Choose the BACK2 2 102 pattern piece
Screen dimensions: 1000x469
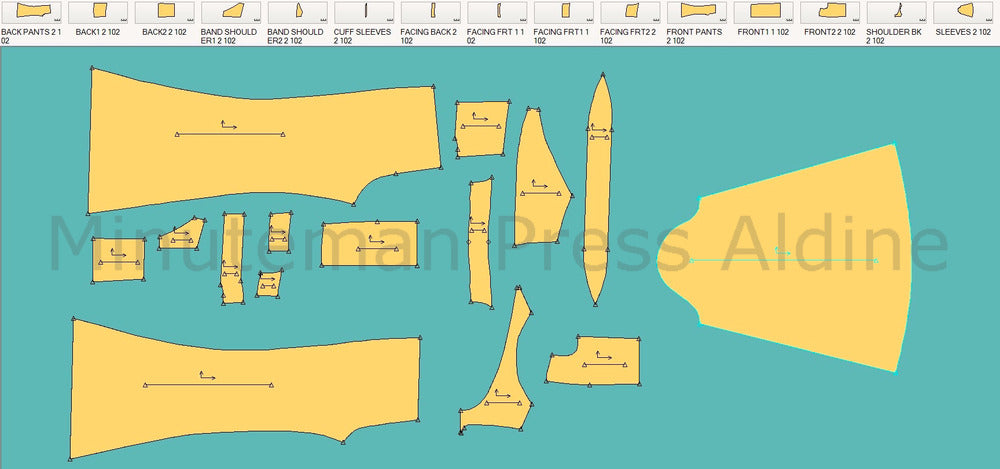(164, 11)
